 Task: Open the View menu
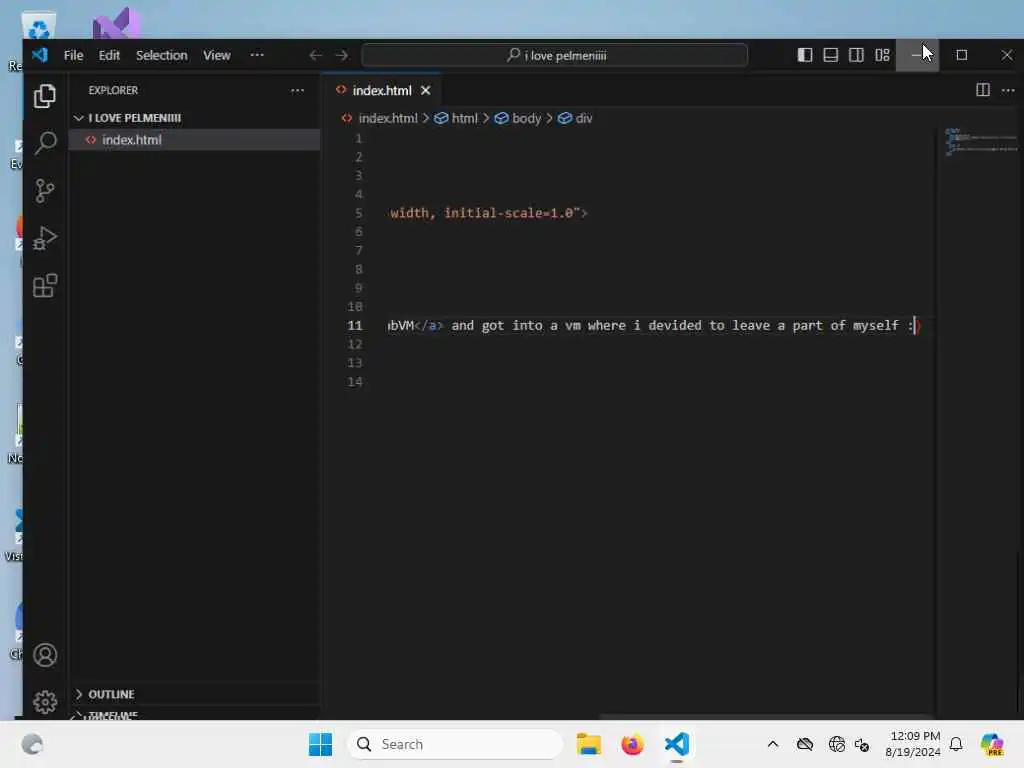point(216,56)
